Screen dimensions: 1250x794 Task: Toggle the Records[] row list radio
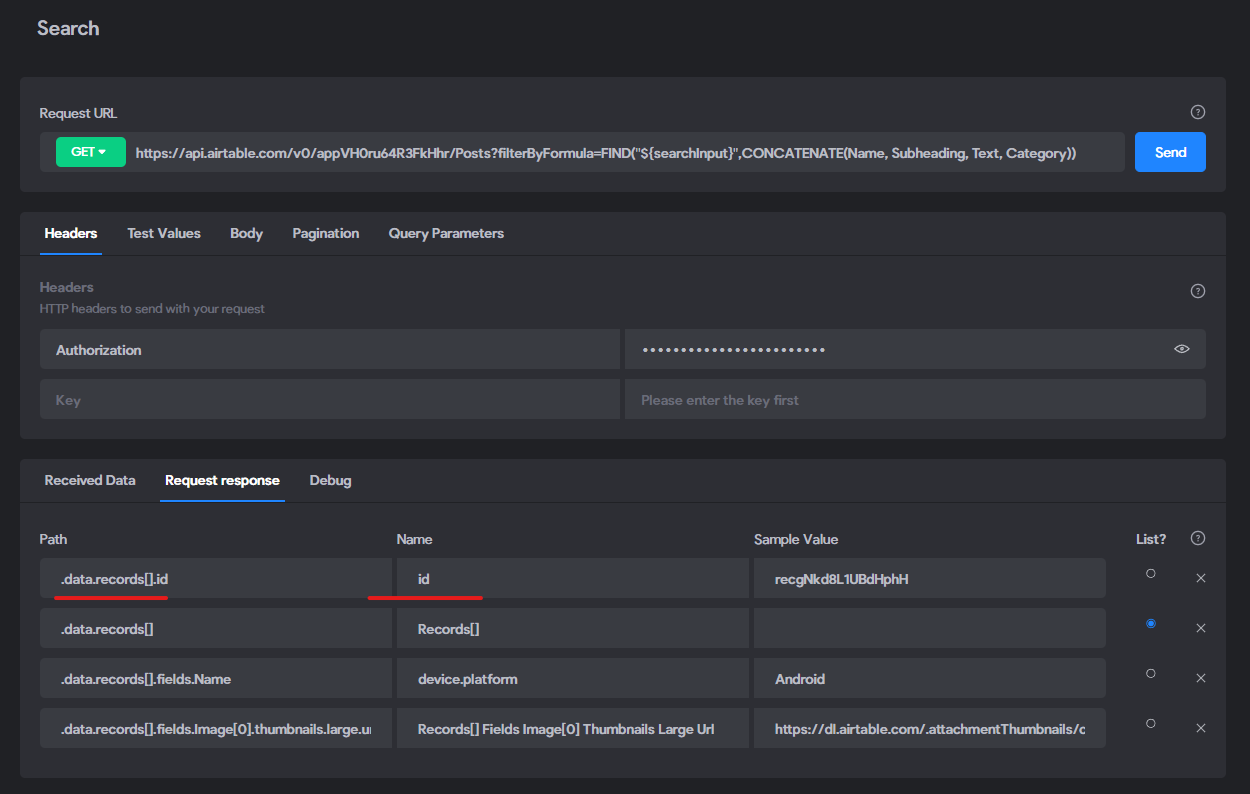click(x=1151, y=623)
